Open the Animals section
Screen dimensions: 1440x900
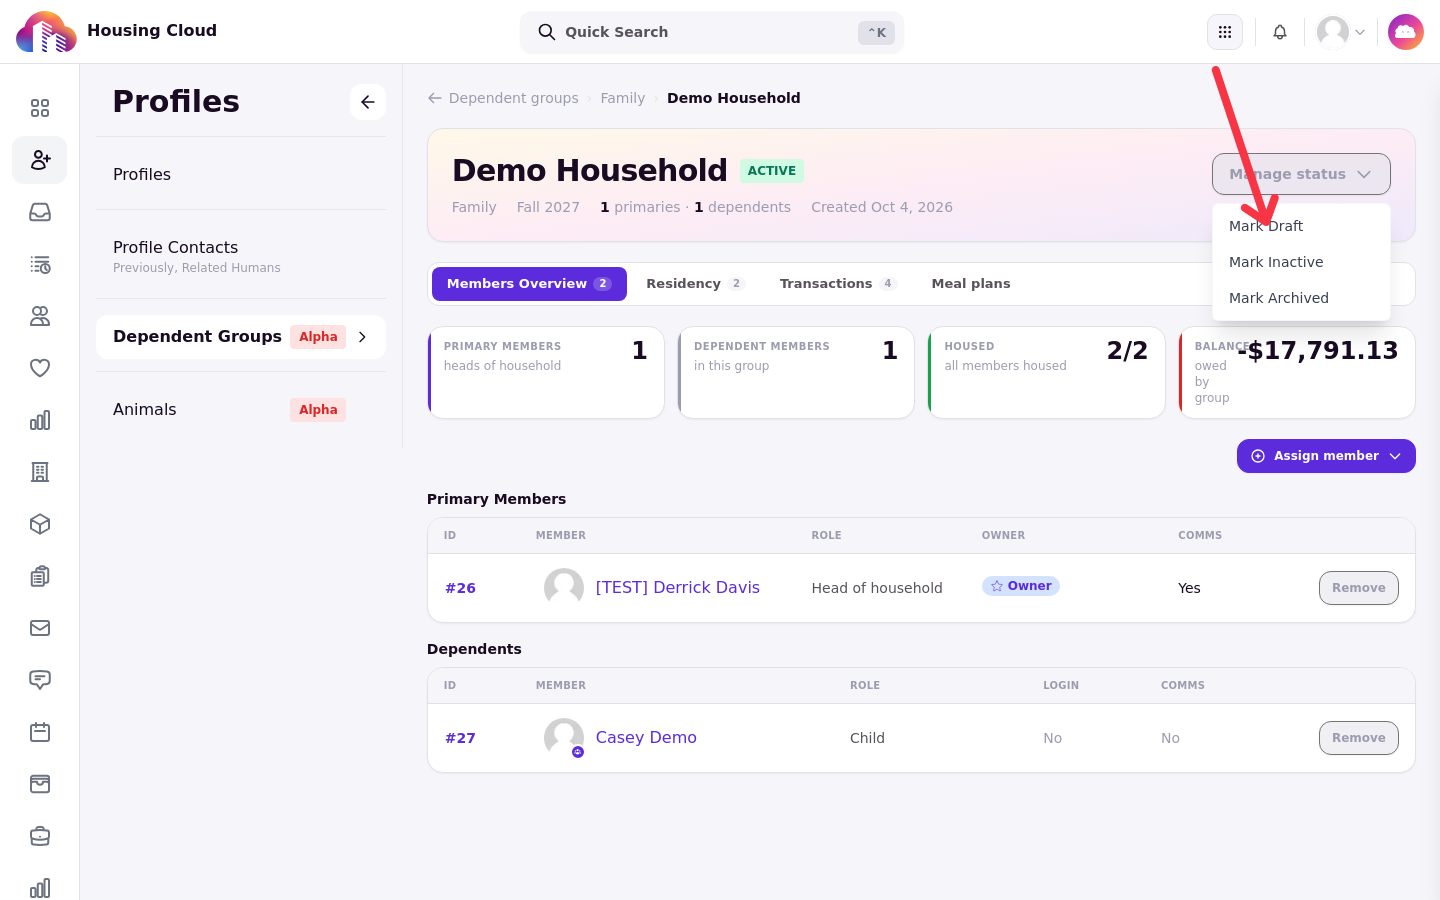click(241, 410)
